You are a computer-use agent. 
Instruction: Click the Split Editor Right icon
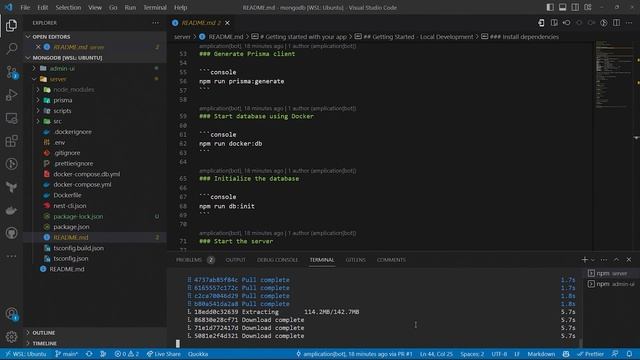[x=616, y=23]
